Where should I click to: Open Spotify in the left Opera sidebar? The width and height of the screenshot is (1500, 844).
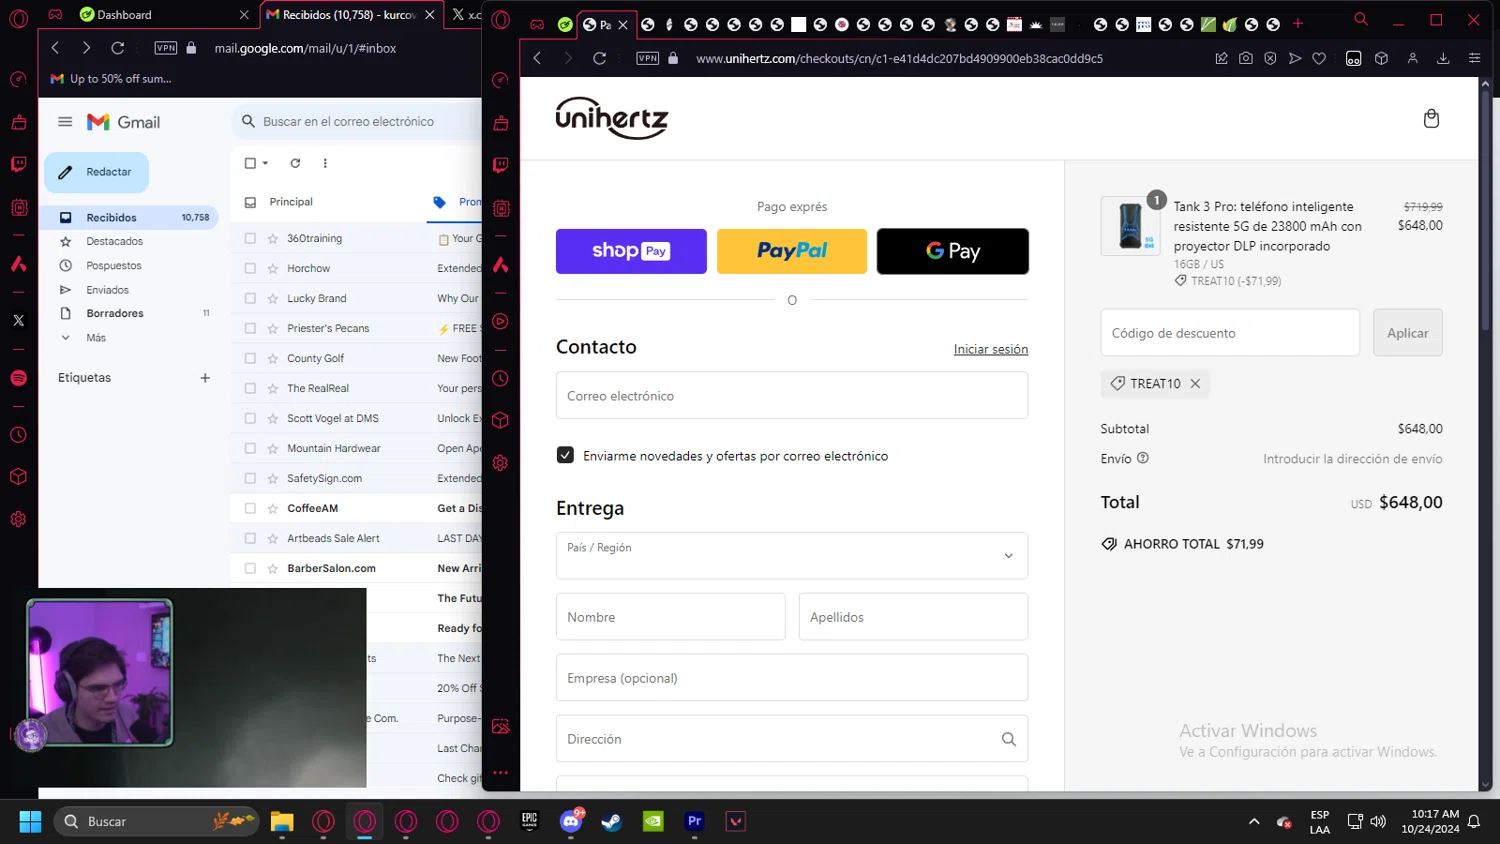18,378
